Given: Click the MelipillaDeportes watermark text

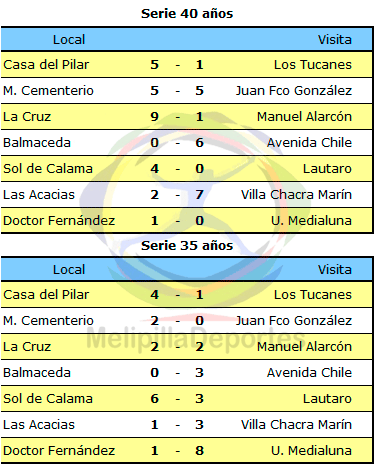Looking at the screenshot, I should (191, 337).
